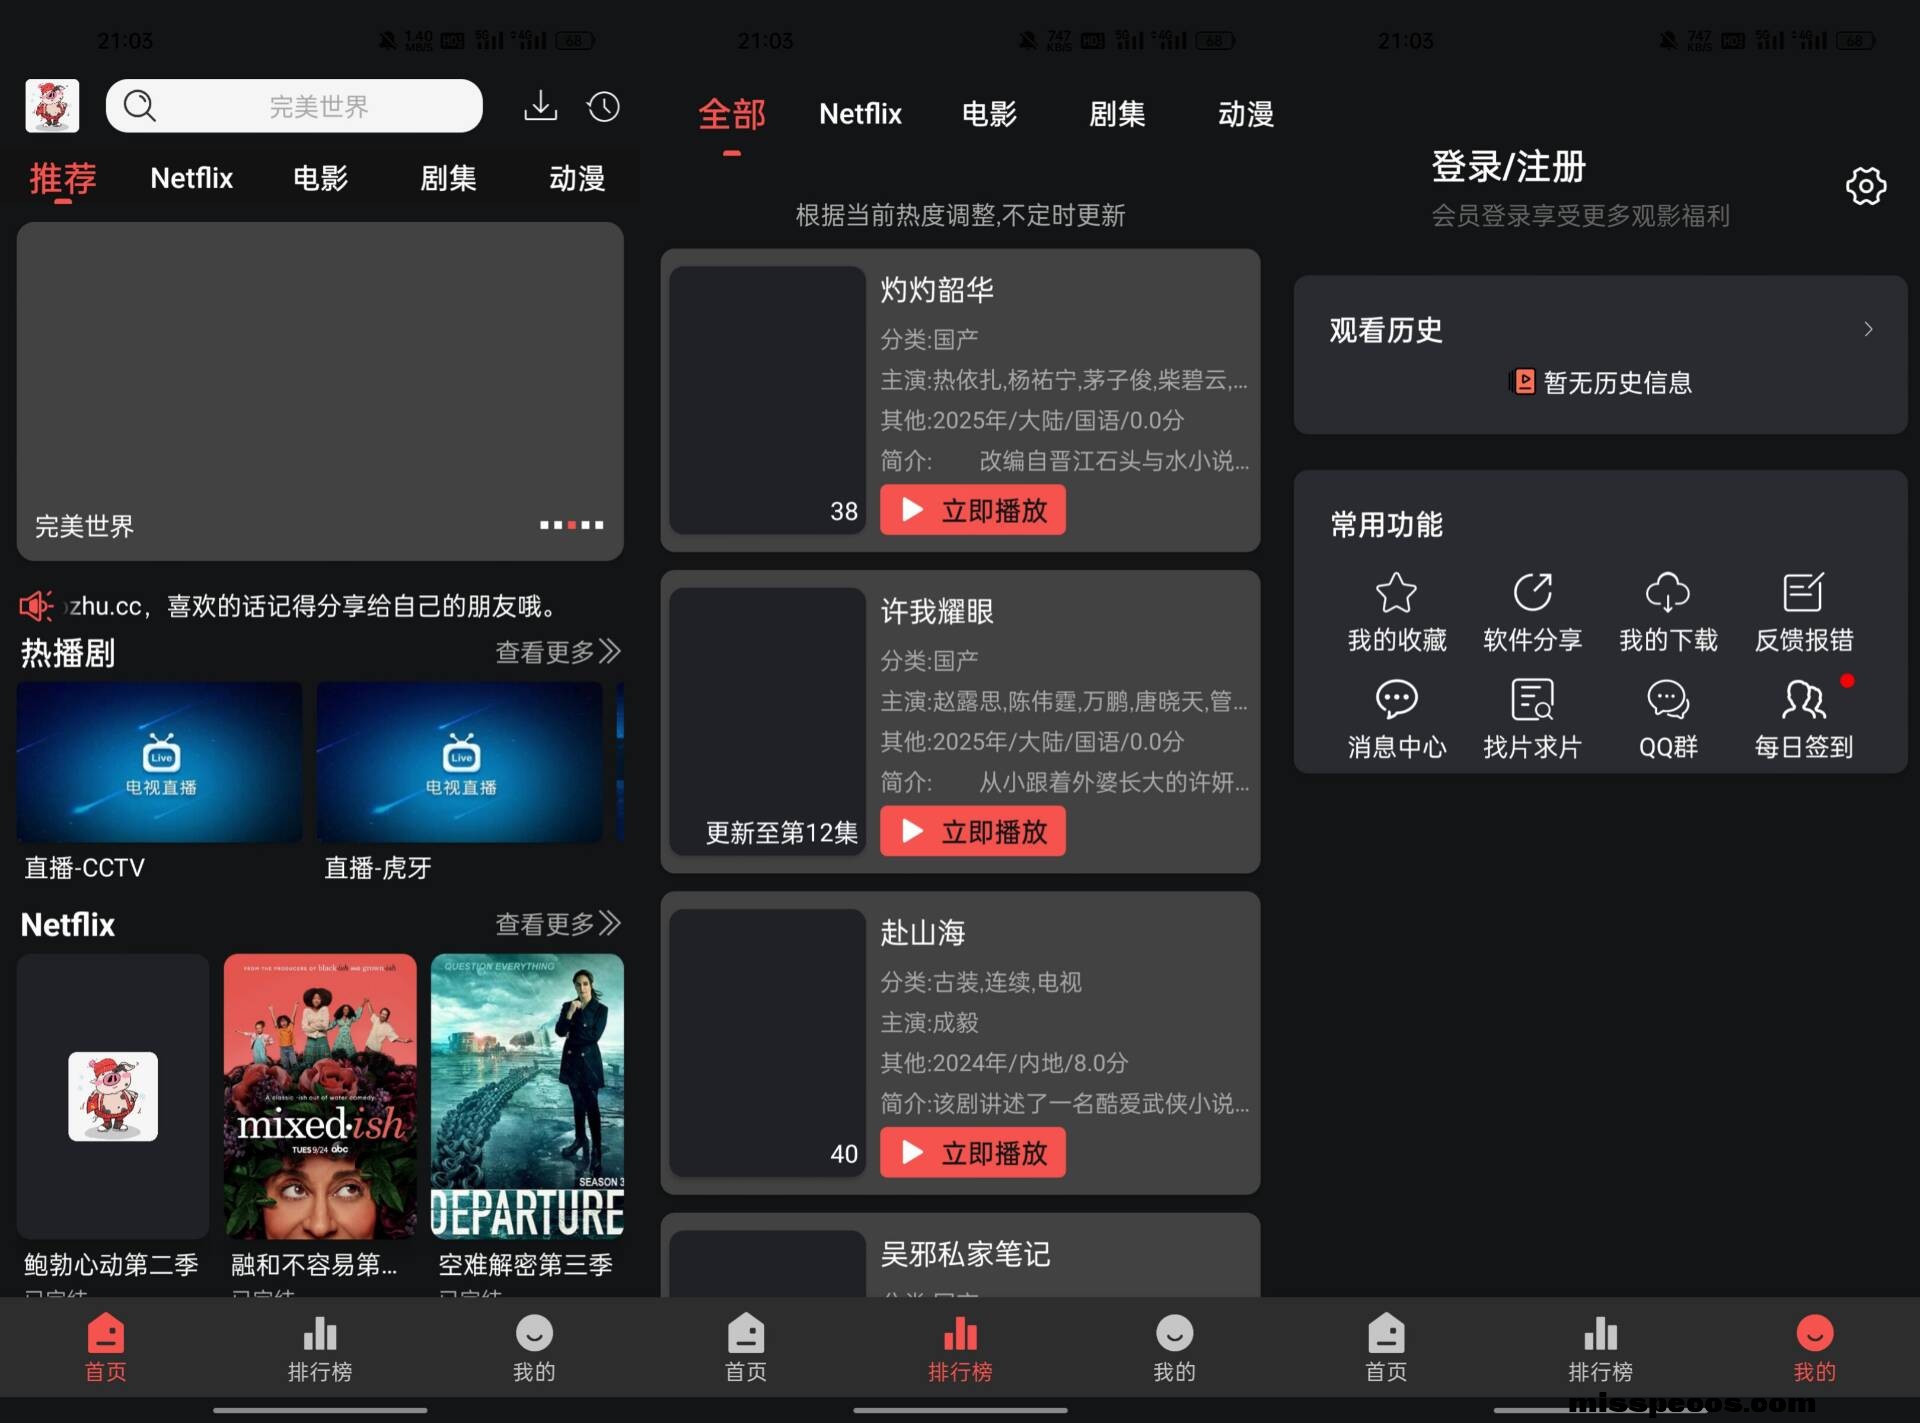
Task: Open My Downloads cloud icon
Action: click(x=1667, y=594)
